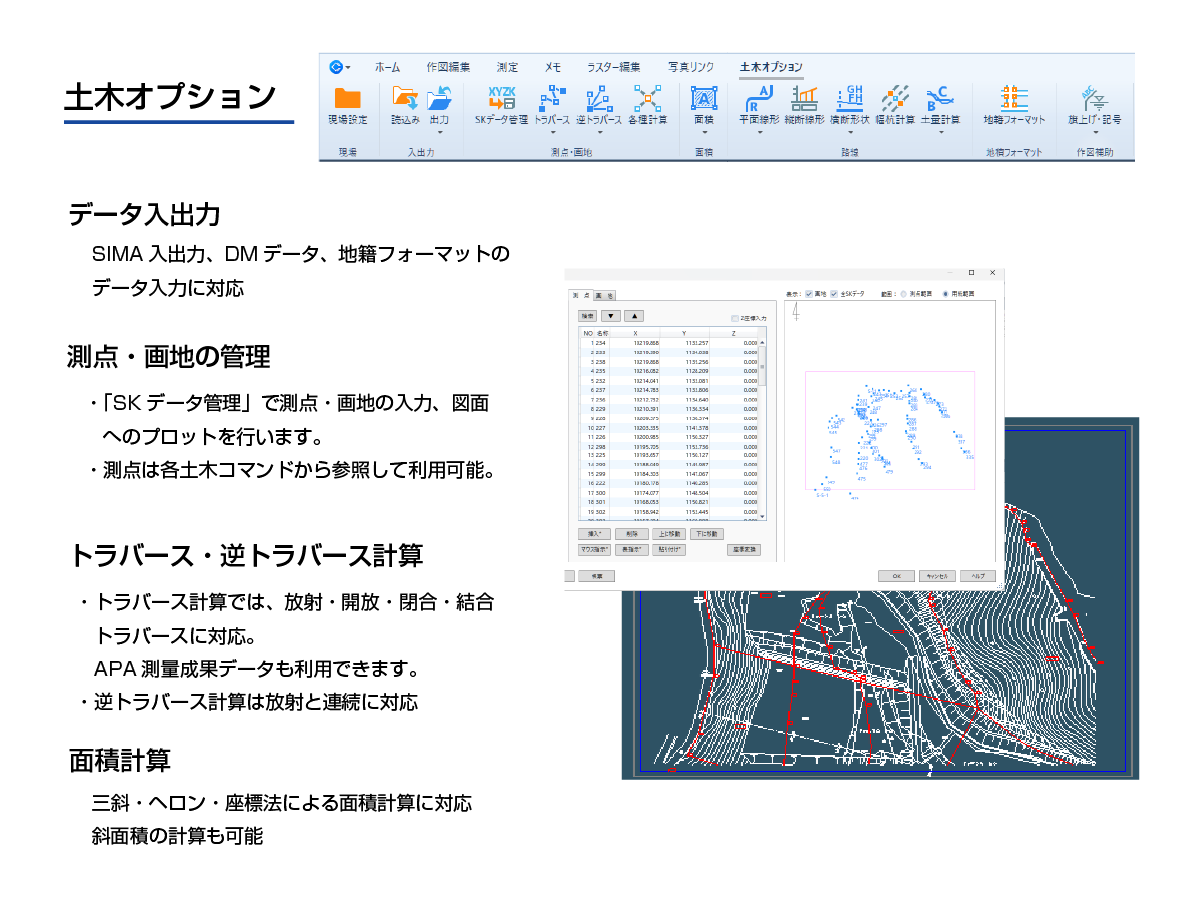The height and width of the screenshot is (900, 1200).
Task: Switch to the ホーム ribbon tab
Action: pyautogui.click(x=387, y=67)
